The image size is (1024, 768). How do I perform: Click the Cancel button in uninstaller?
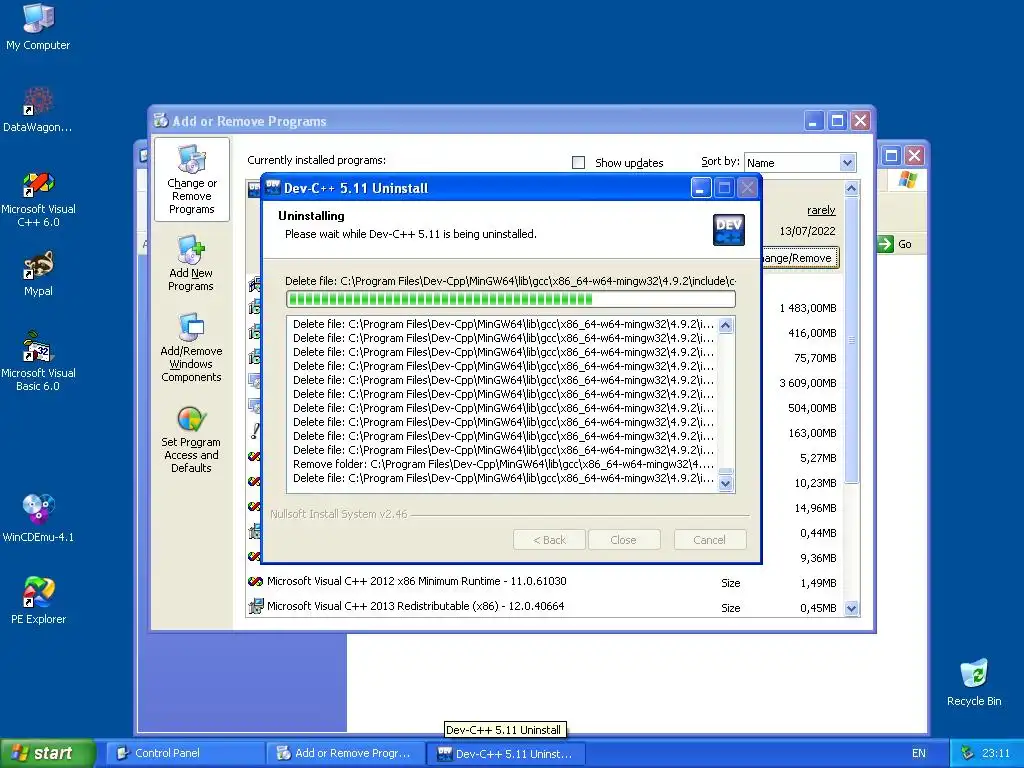pos(709,540)
